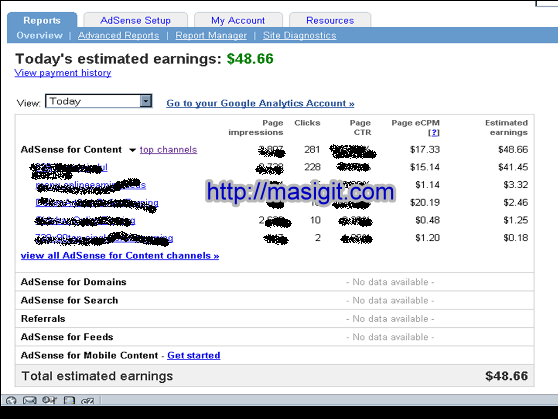Open Site Diagnostics sub-menu link
Viewport: 558px width, 419px height.
pos(299,35)
